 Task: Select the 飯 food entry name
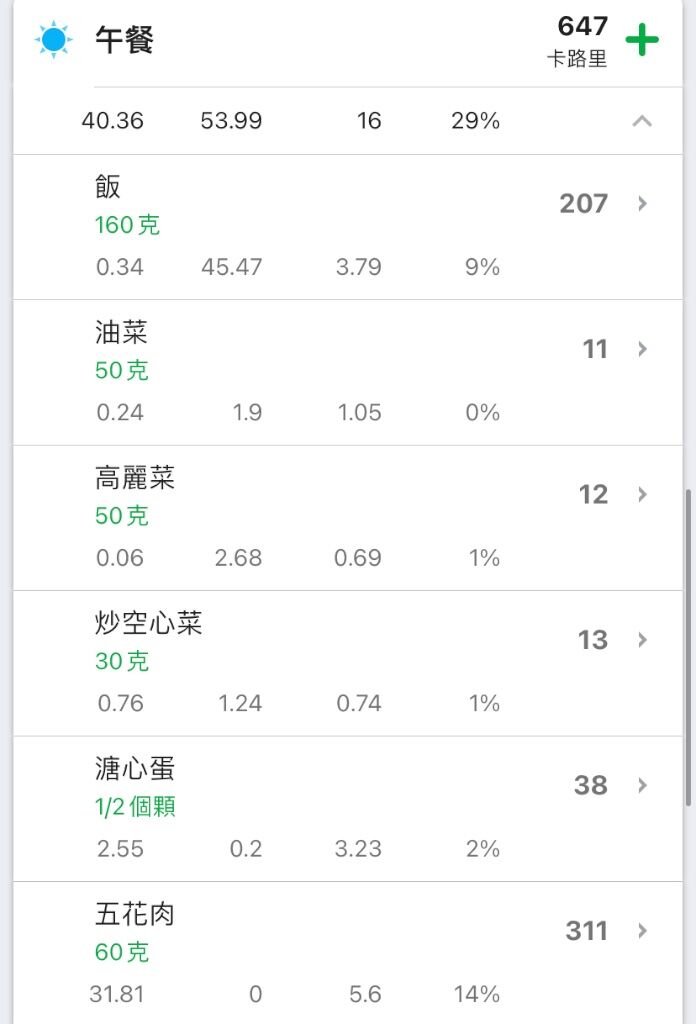108,187
